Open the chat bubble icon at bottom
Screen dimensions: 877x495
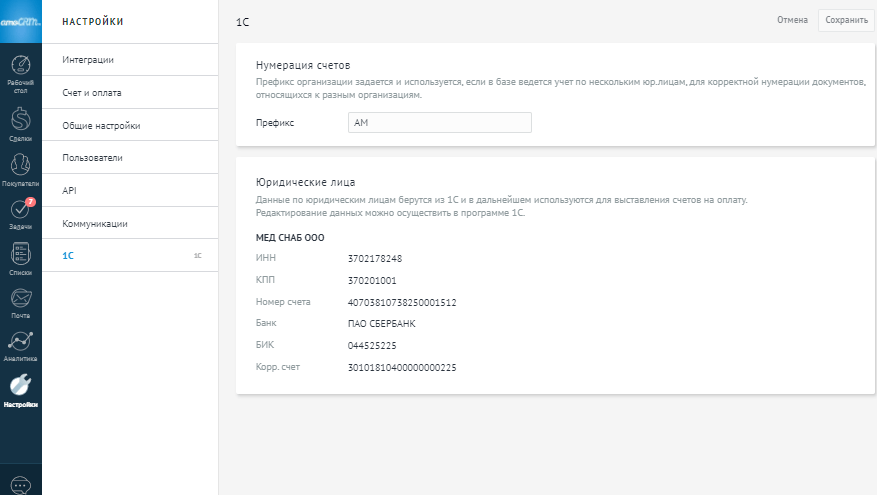(x=21, y=483)
